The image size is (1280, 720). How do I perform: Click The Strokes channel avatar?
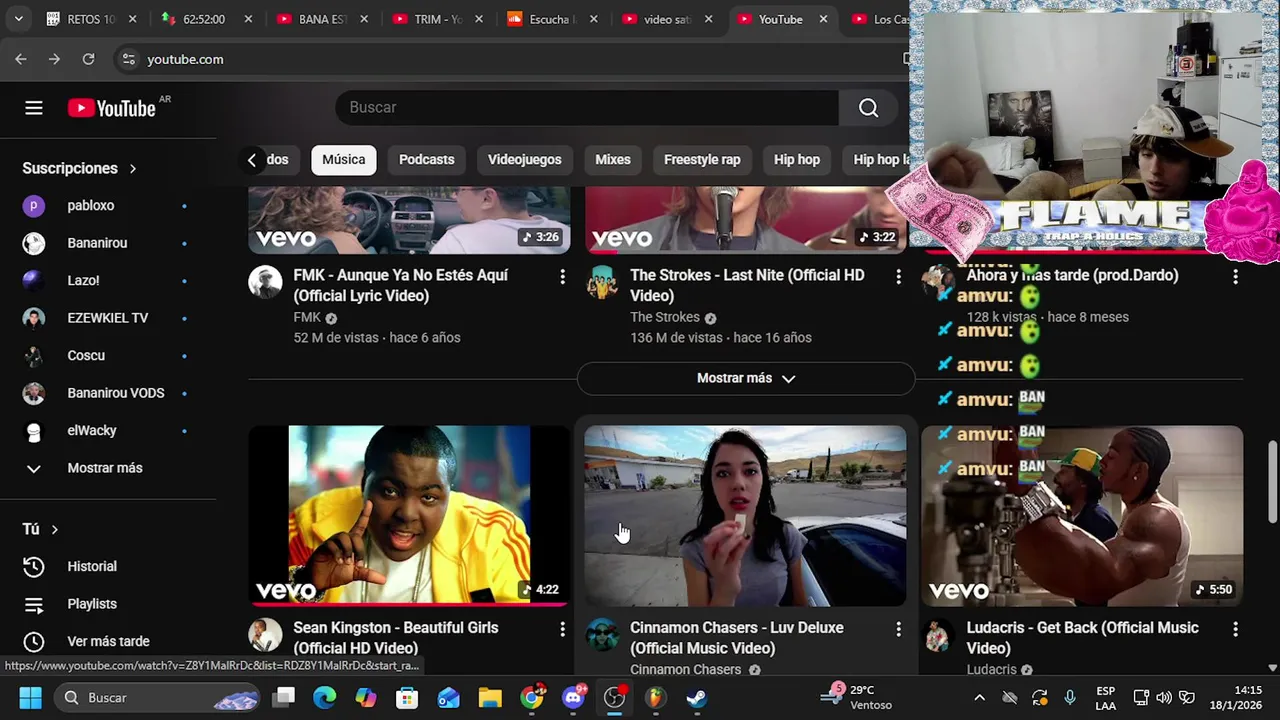[602, 282]
